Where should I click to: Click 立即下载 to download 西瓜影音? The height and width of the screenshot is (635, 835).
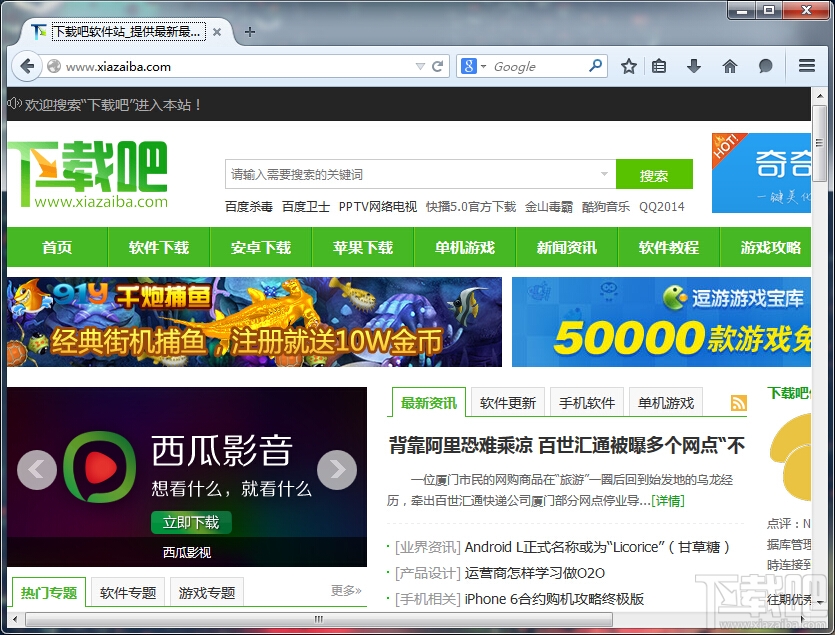[x=192, y=522]
